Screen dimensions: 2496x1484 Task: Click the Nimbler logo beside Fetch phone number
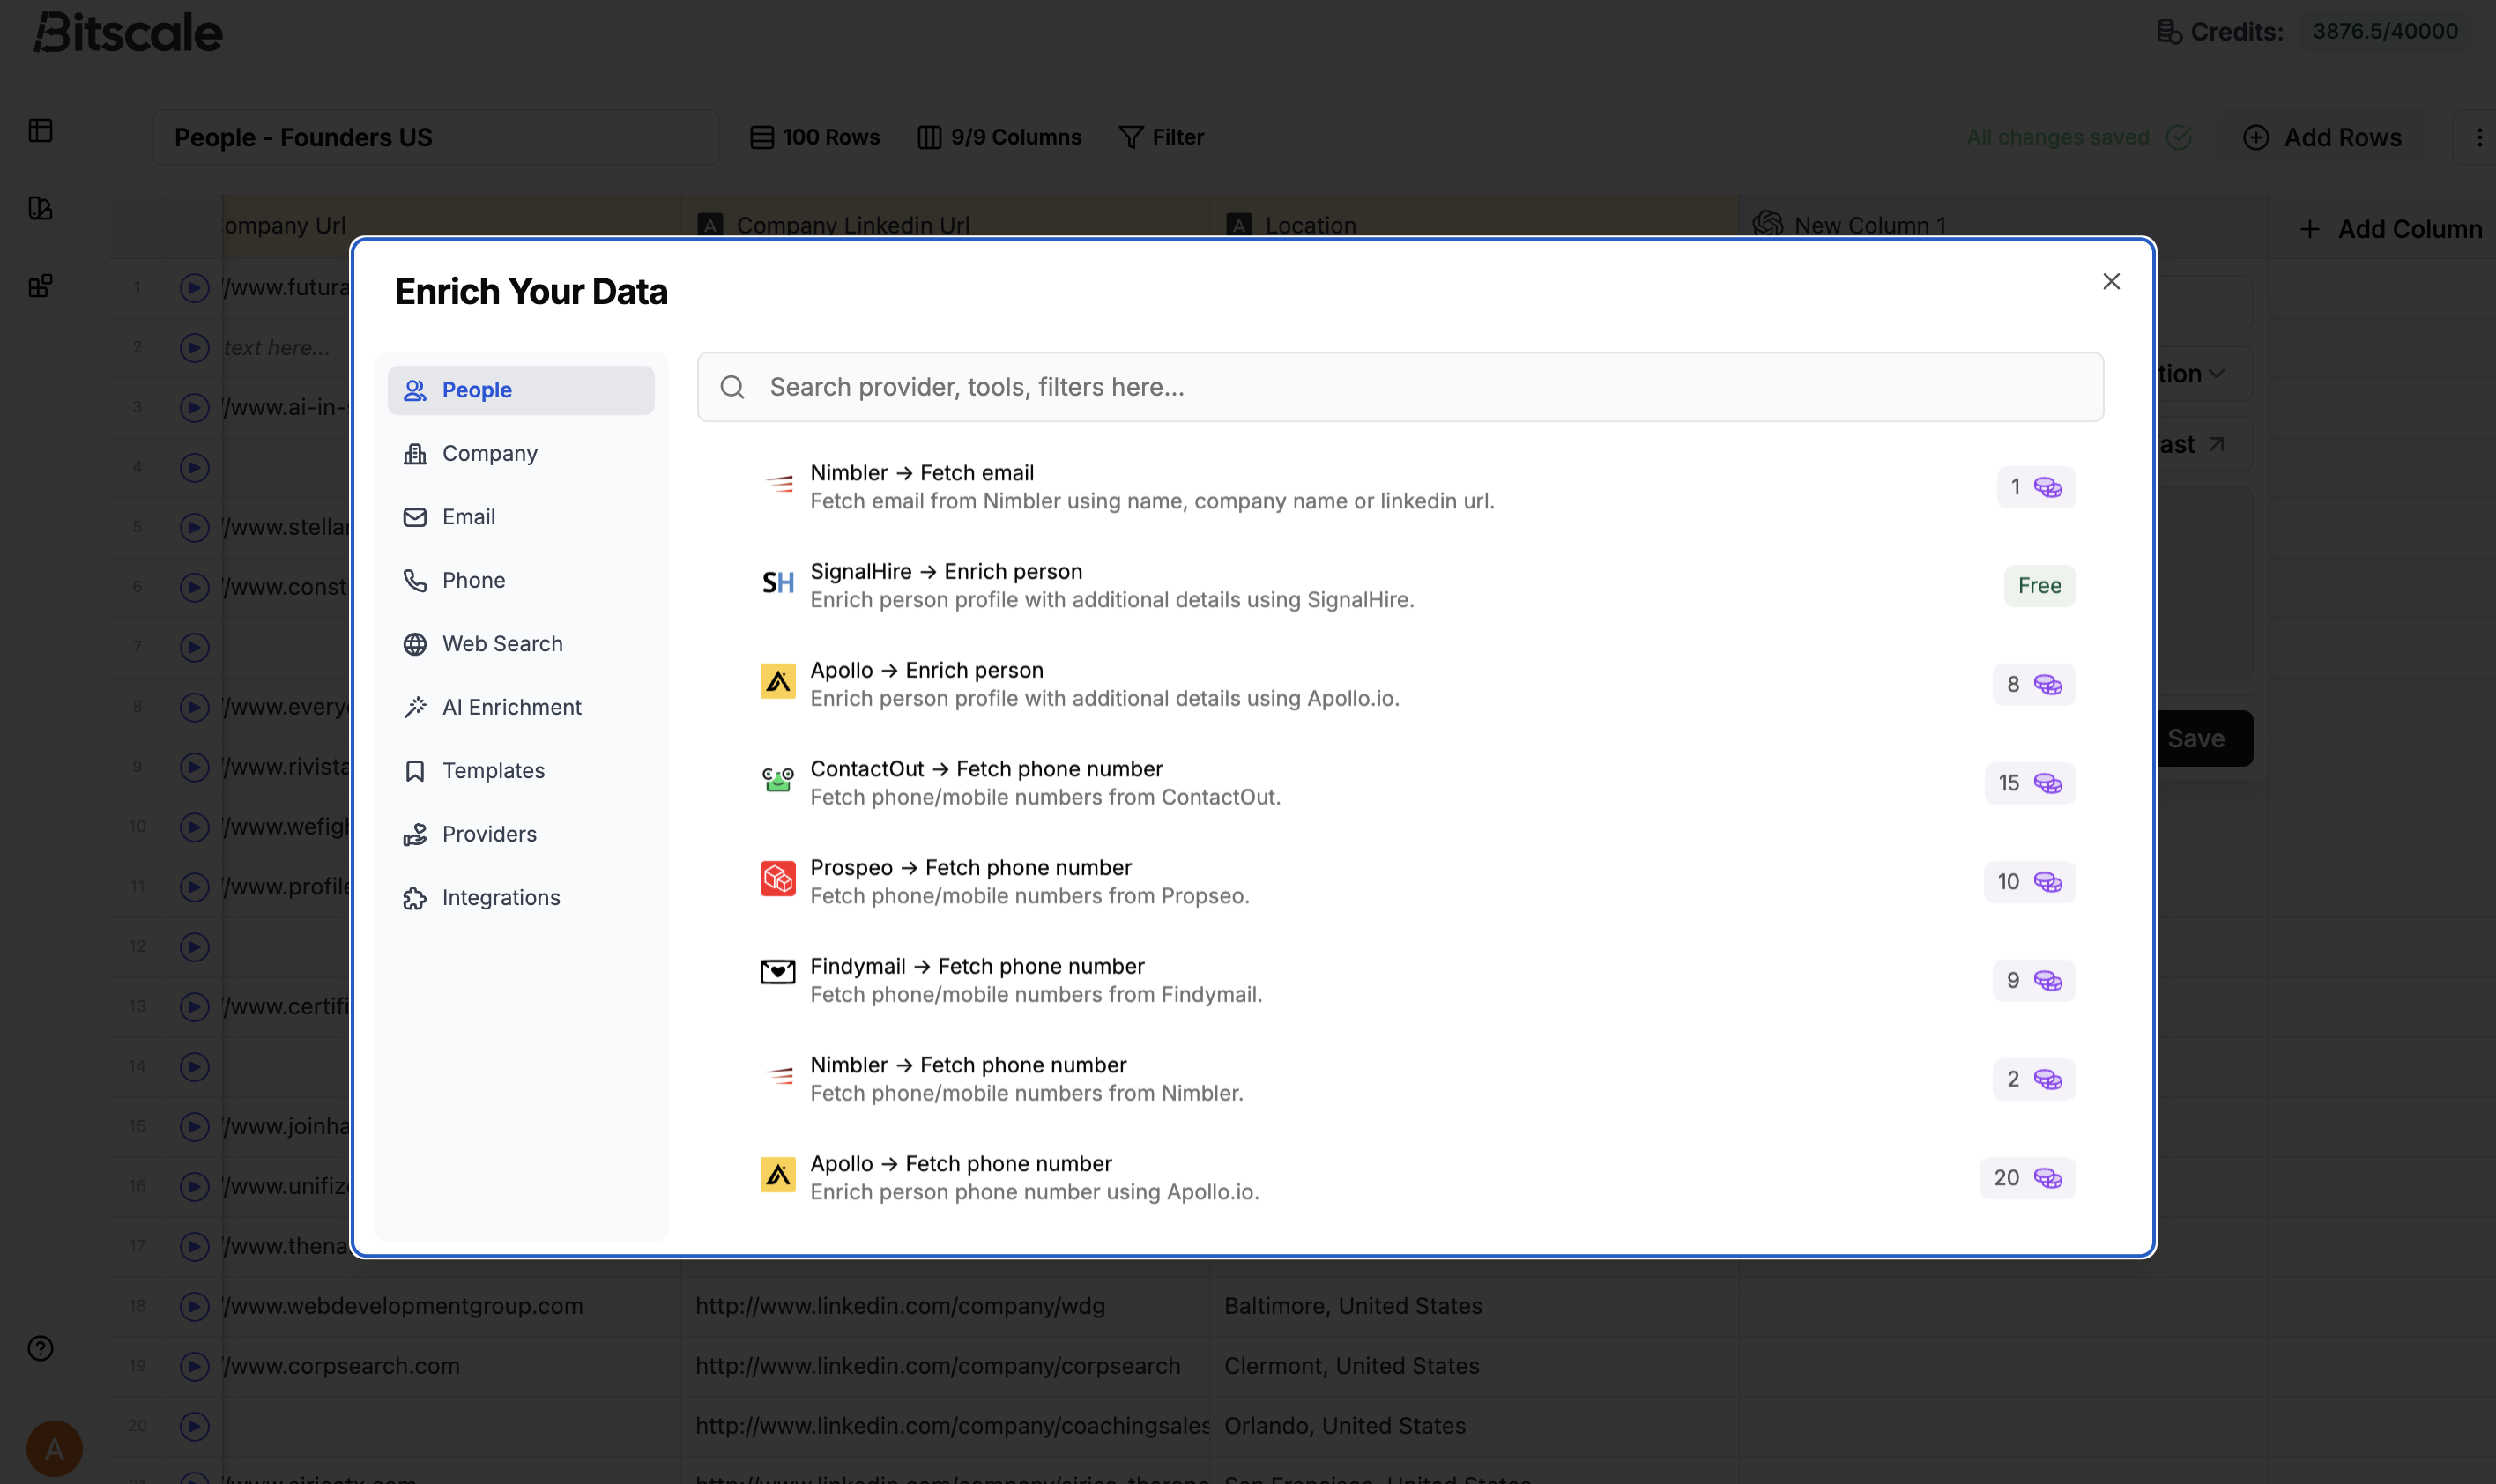(x=778, y=1076)
